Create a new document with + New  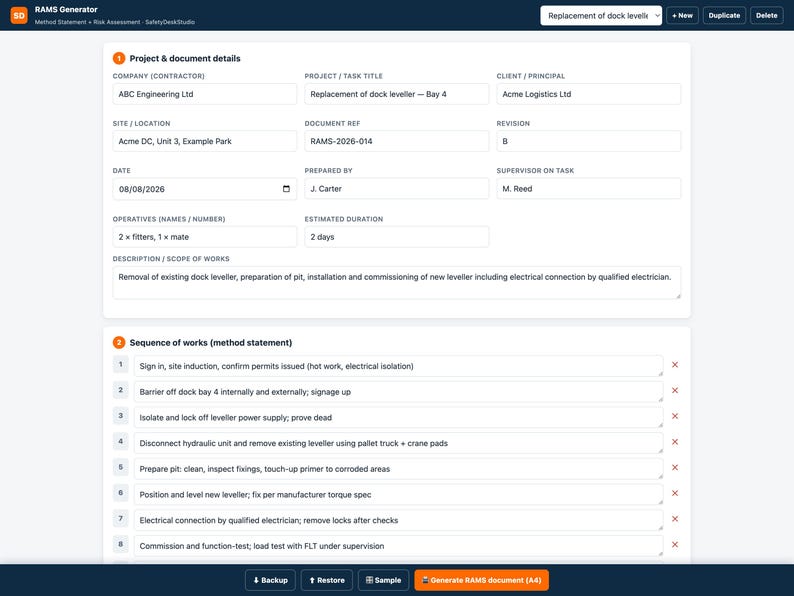(682, 16)
